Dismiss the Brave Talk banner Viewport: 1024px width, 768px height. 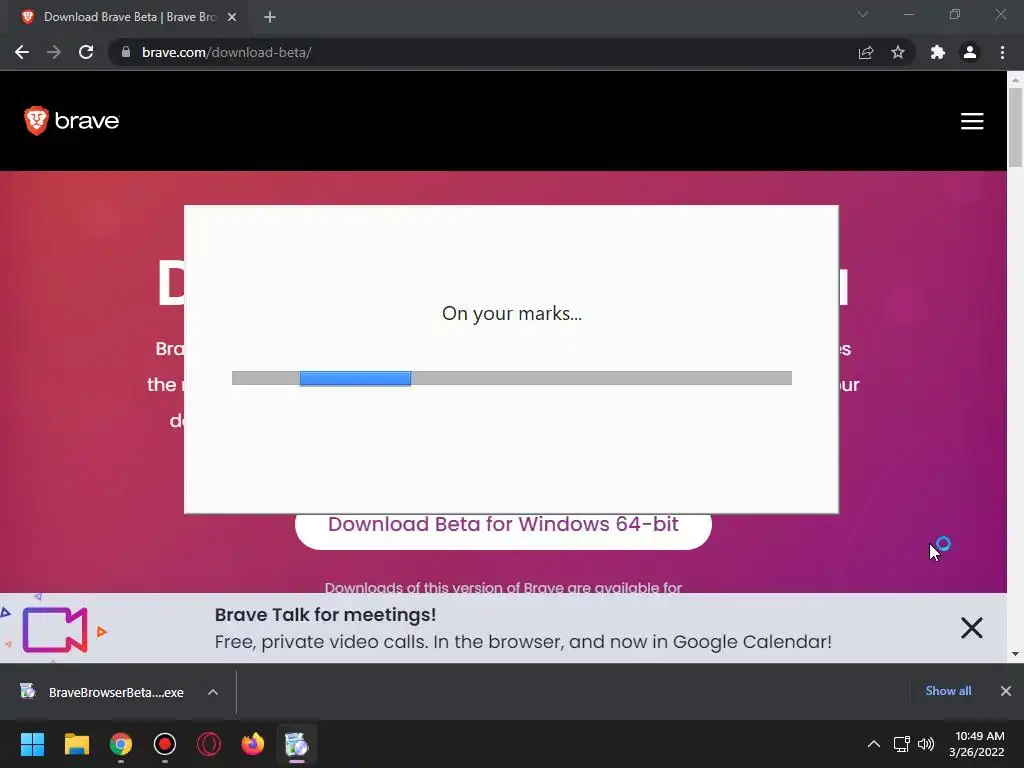tap(972, 628)
